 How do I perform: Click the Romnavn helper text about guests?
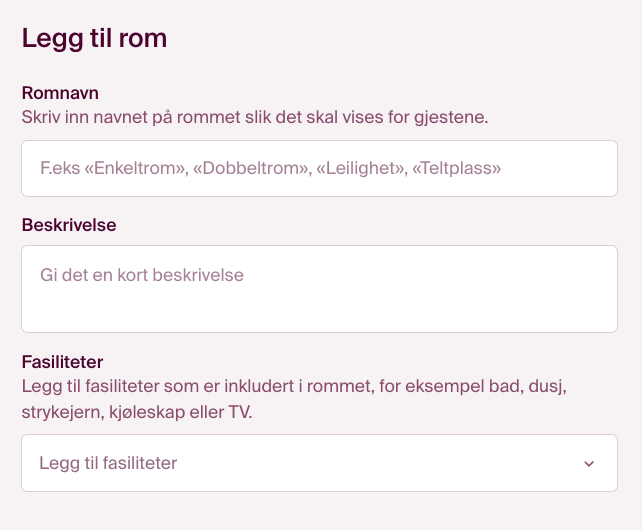click(254, 116)
